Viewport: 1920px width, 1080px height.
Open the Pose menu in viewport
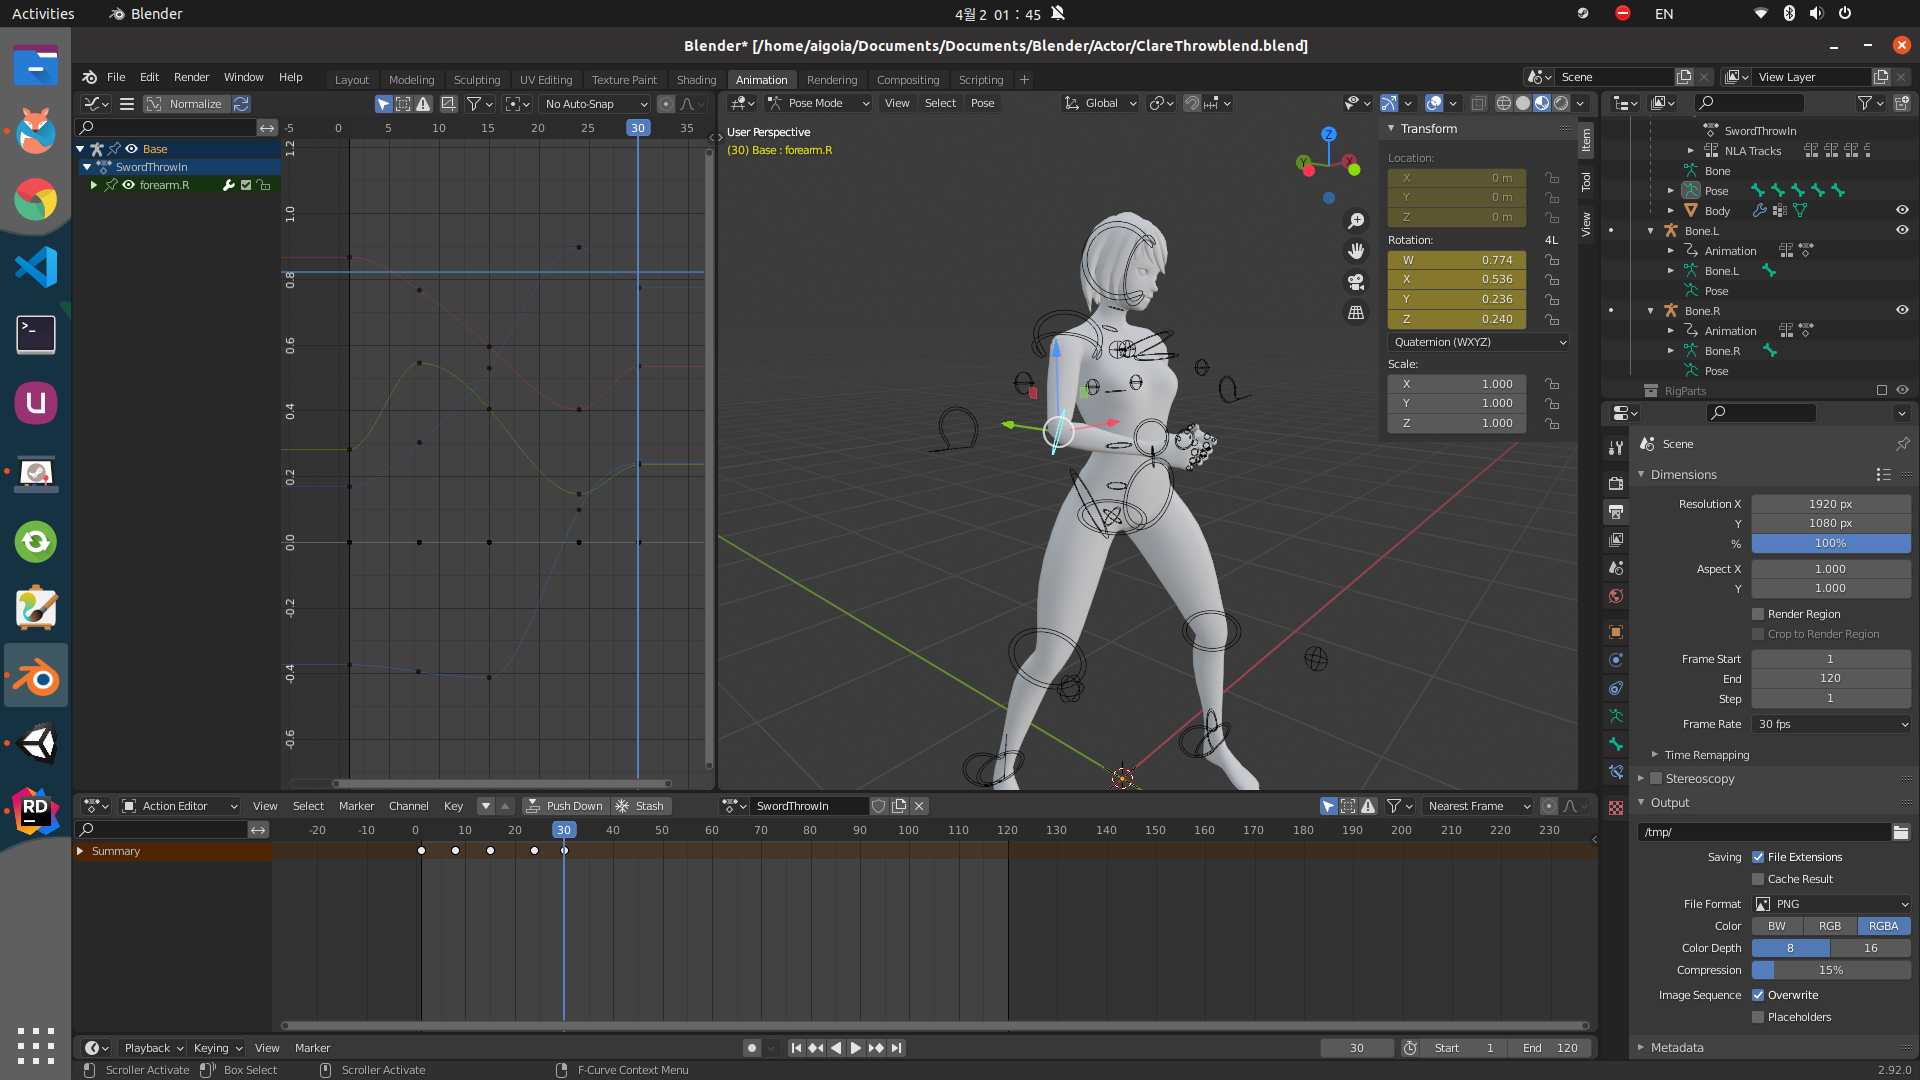pyautogui.click(x=982, y=103)
